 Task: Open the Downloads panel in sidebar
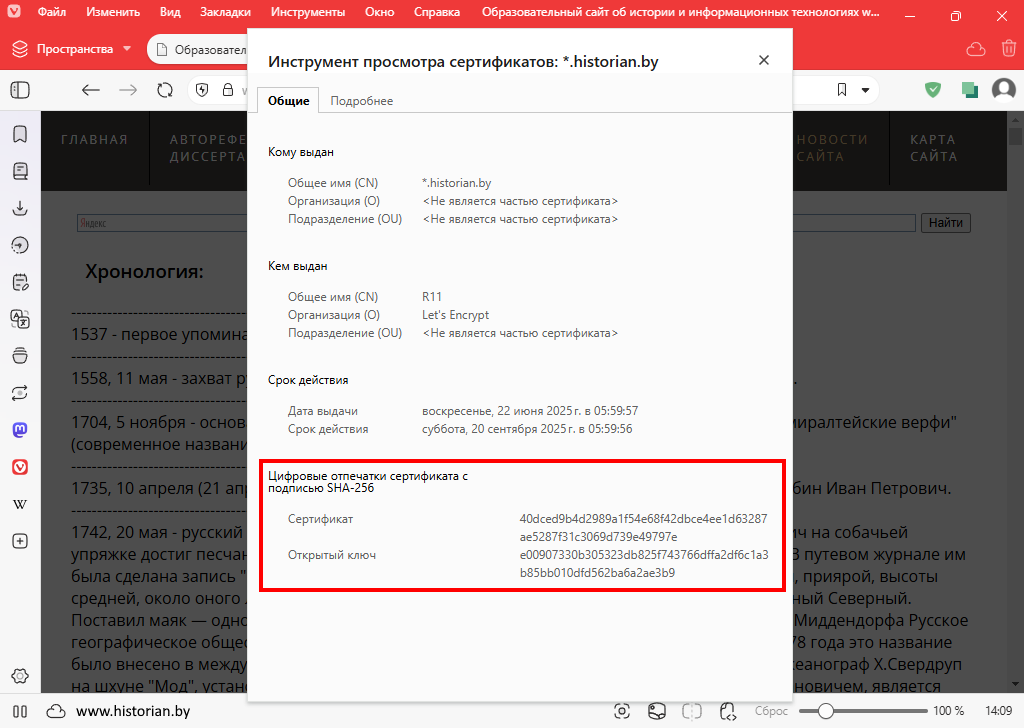(x=20, y=208)
